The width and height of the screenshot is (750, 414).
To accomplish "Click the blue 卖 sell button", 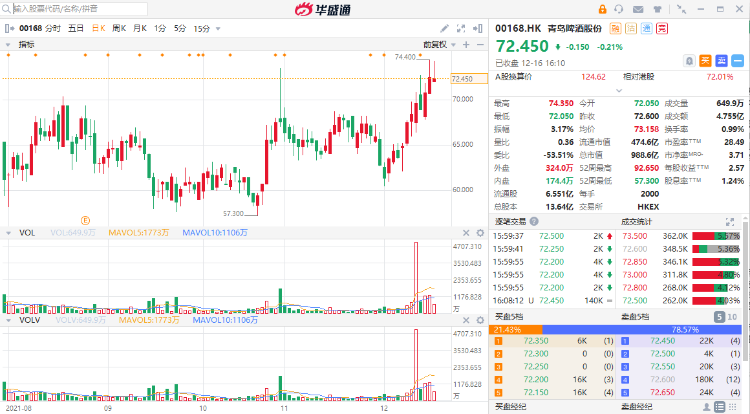I will click(x=721, y=61).
